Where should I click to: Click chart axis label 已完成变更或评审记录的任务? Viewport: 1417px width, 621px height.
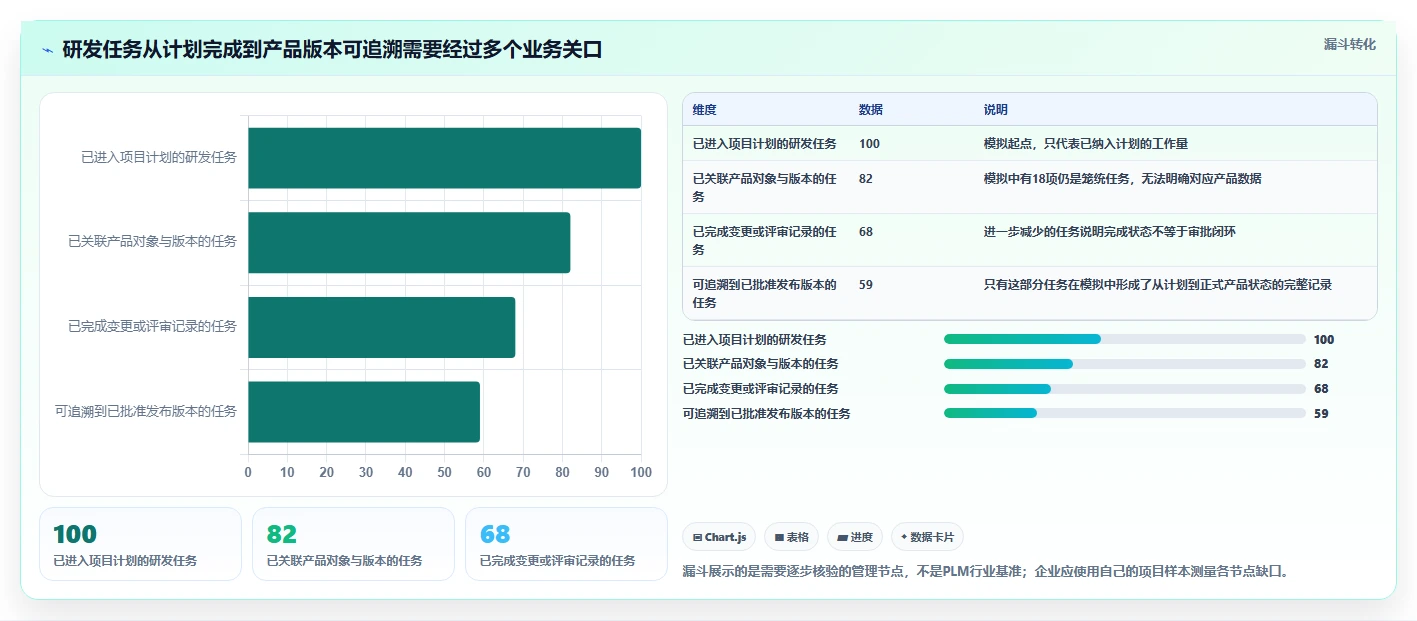coord(152,326)
